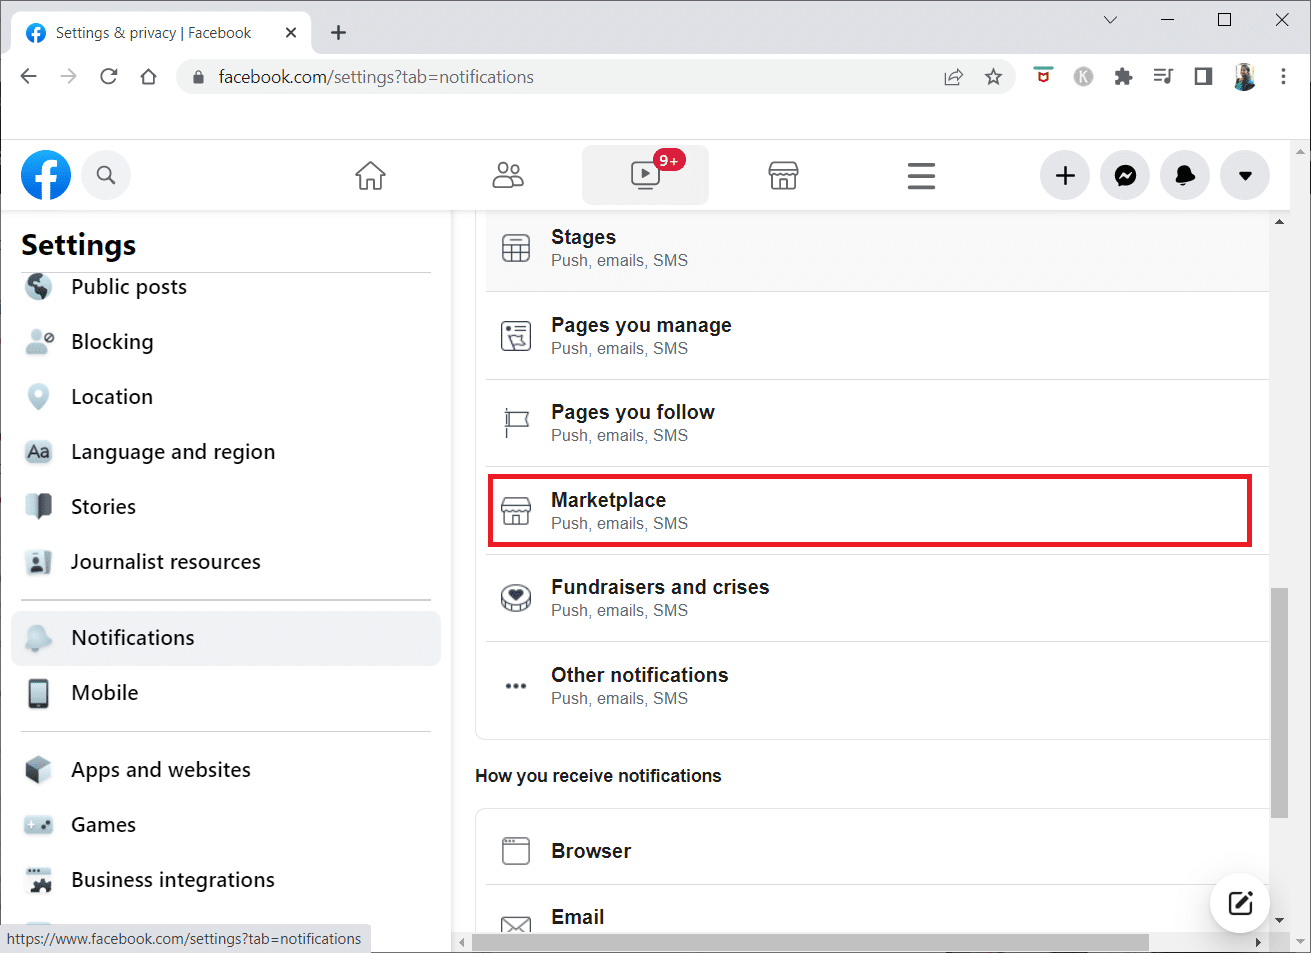Open Mobile settings
Screen dimensions: 1311x953
pyautogui.click(x=226, y=693)
